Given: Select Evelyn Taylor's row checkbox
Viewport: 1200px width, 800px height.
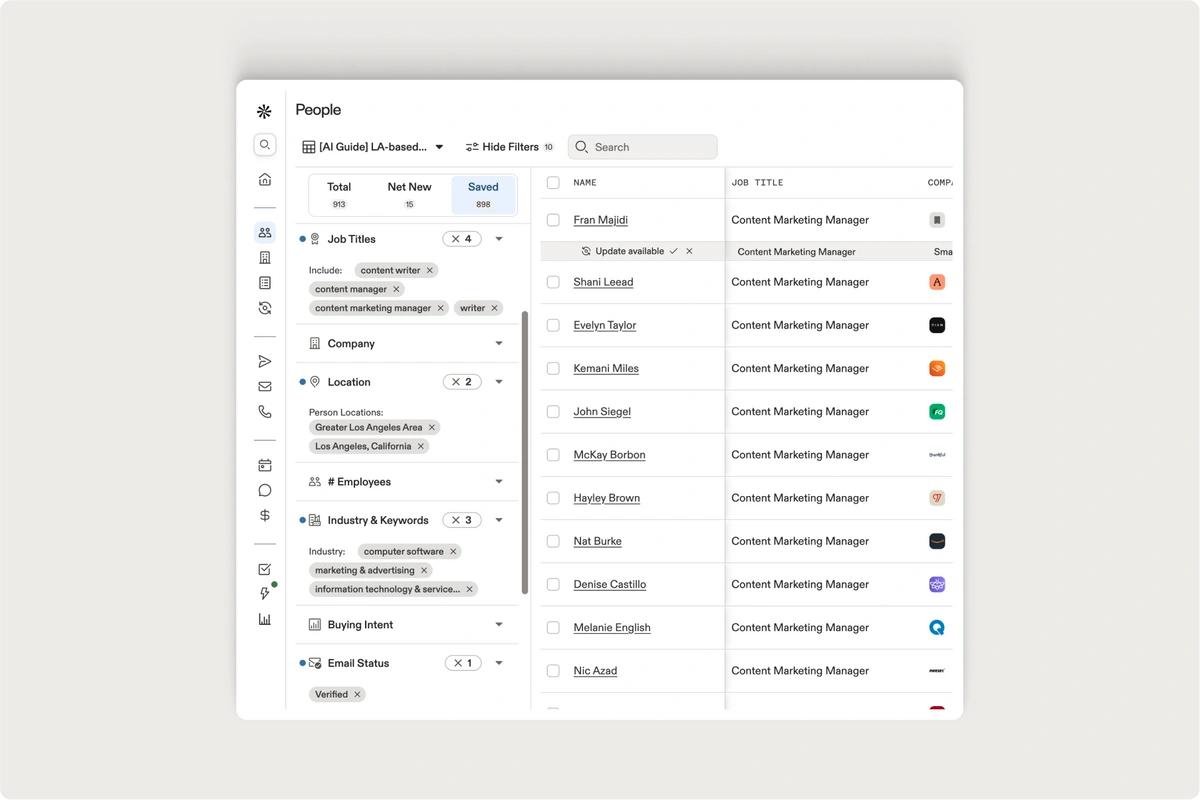Looking at the screenshot, I should [553, 325].
